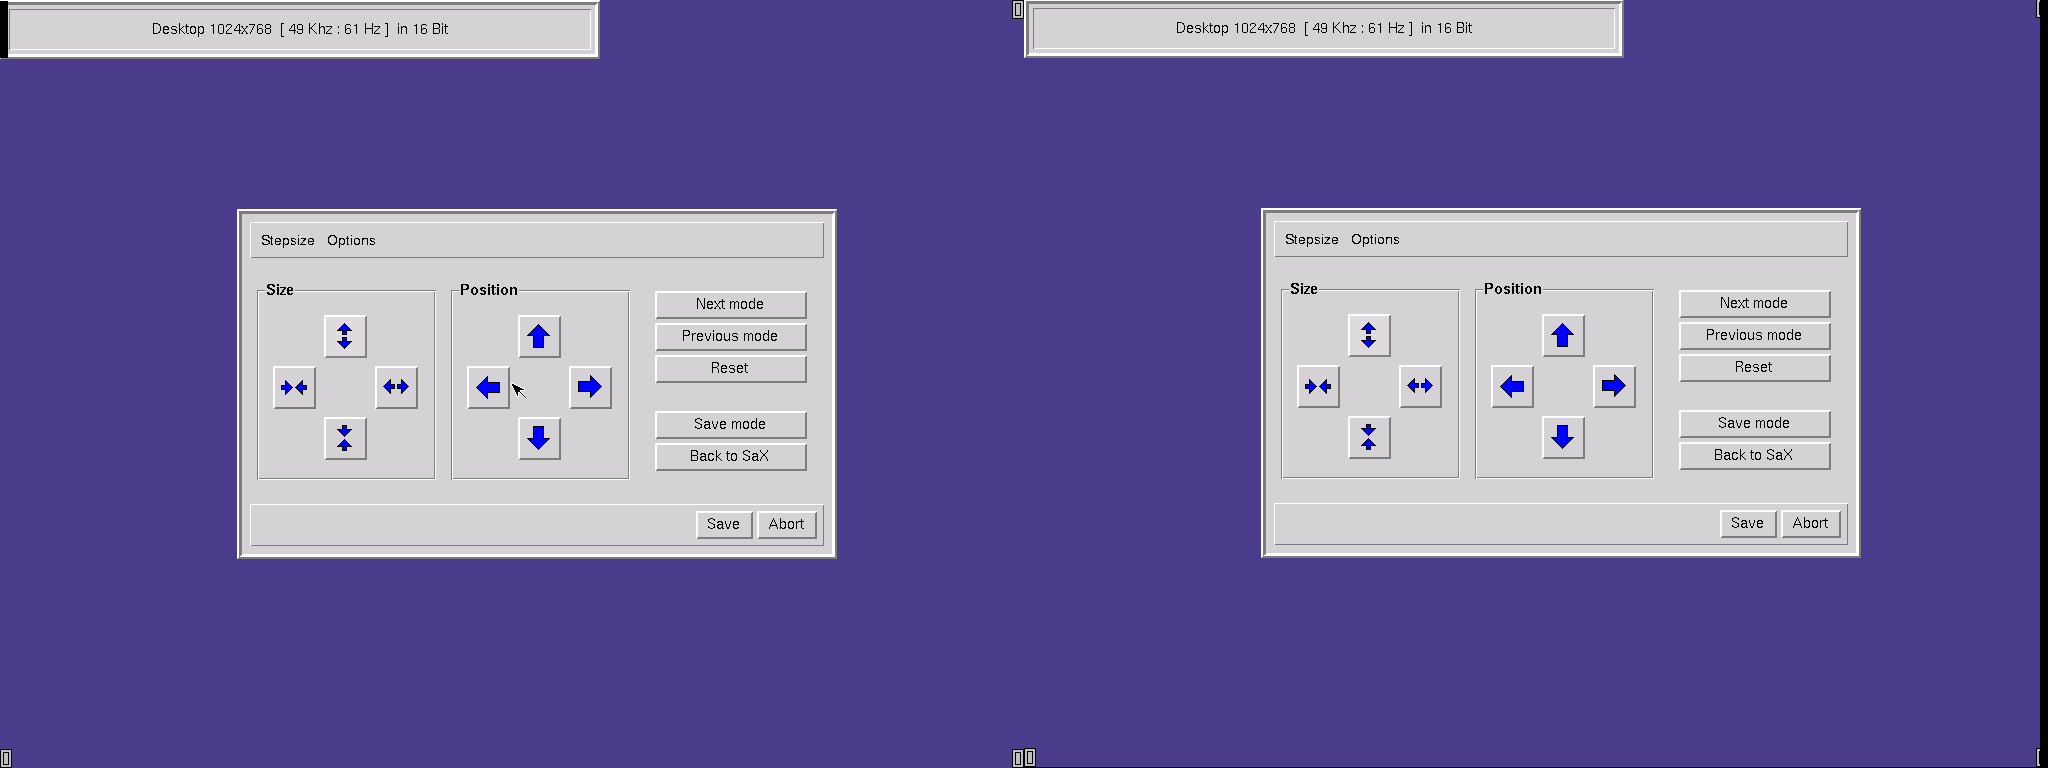Click the left Desktop 1024x768 info banner

300,29
